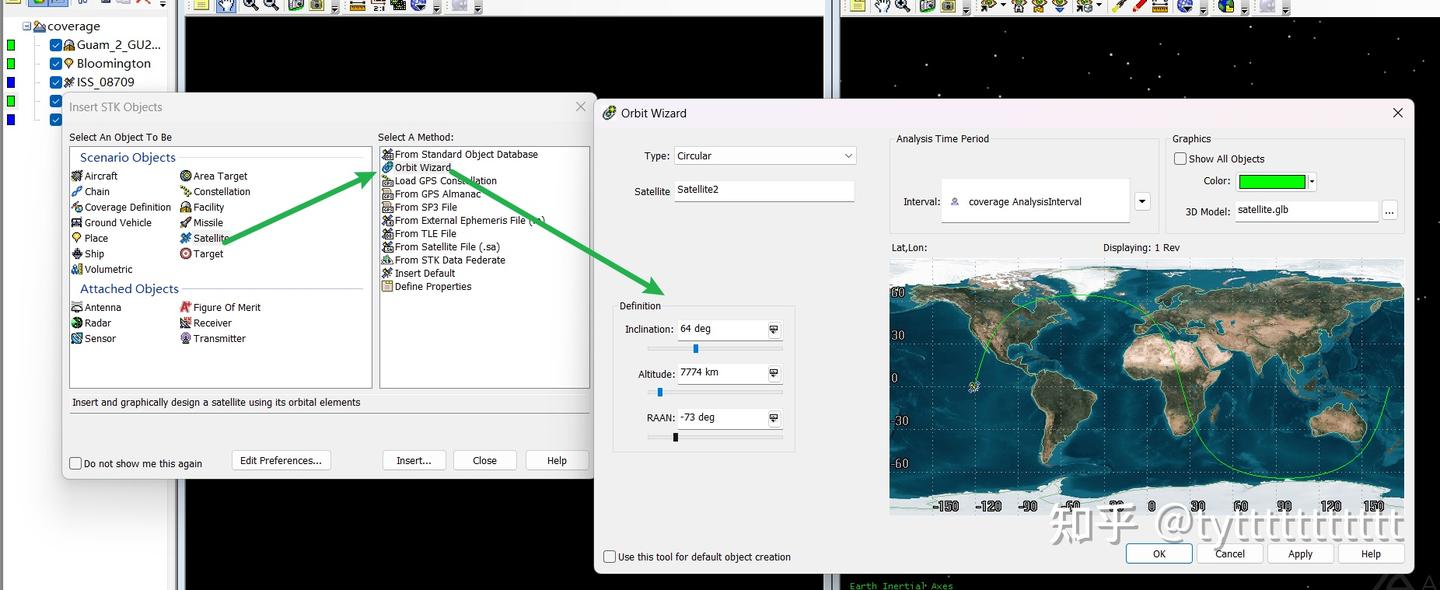The width and height of the screenshot is (1440, 590).
Task: Choose the Chain object type
Action: coord(91,192)
